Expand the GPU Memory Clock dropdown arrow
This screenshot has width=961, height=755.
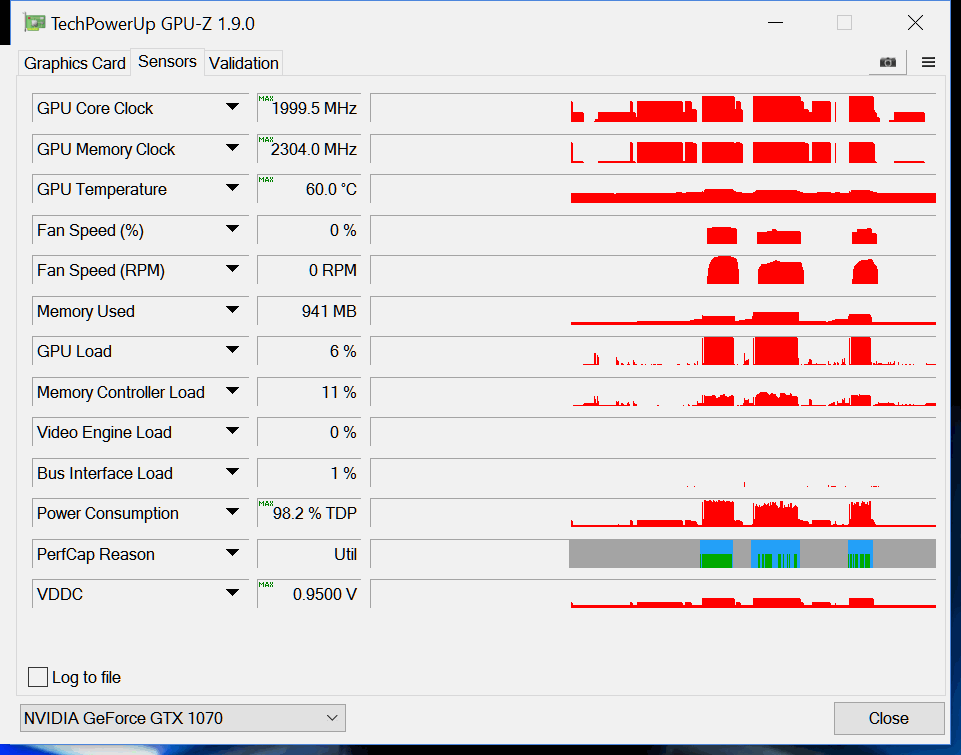click(x=232, y=148)
